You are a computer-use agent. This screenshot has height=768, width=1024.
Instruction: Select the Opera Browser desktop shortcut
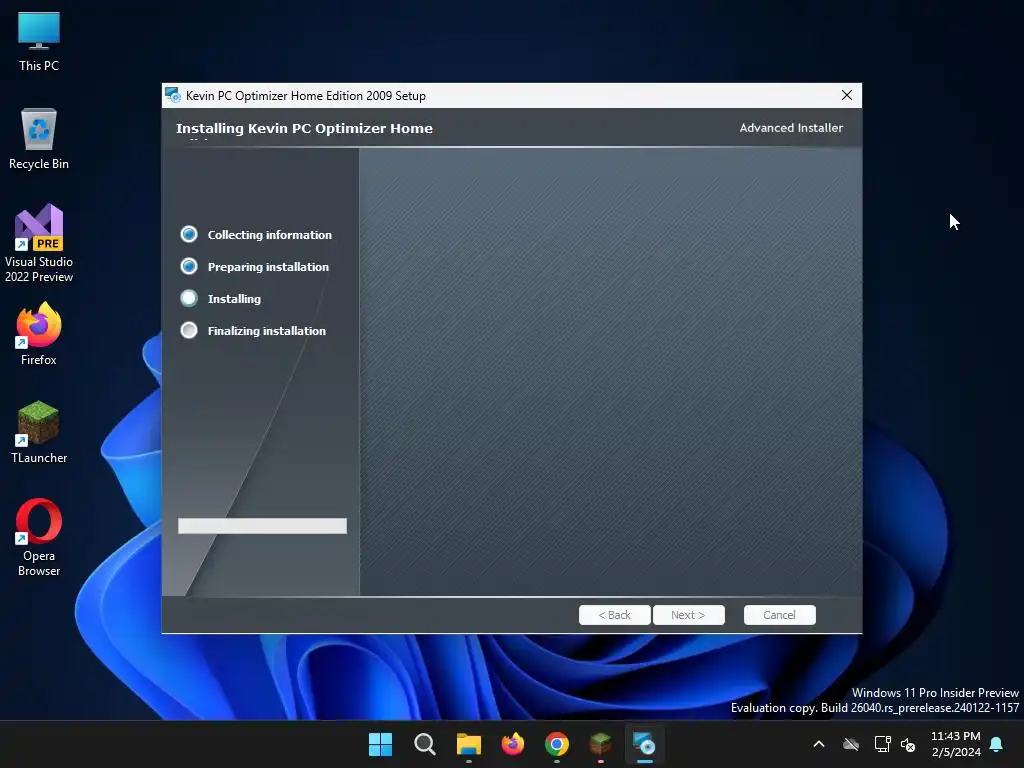[39, 537]
